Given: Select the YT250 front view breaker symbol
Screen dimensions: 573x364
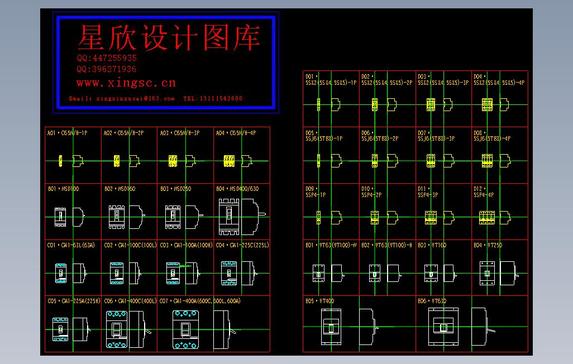Looking at the screenshot, I should point(487,273).
